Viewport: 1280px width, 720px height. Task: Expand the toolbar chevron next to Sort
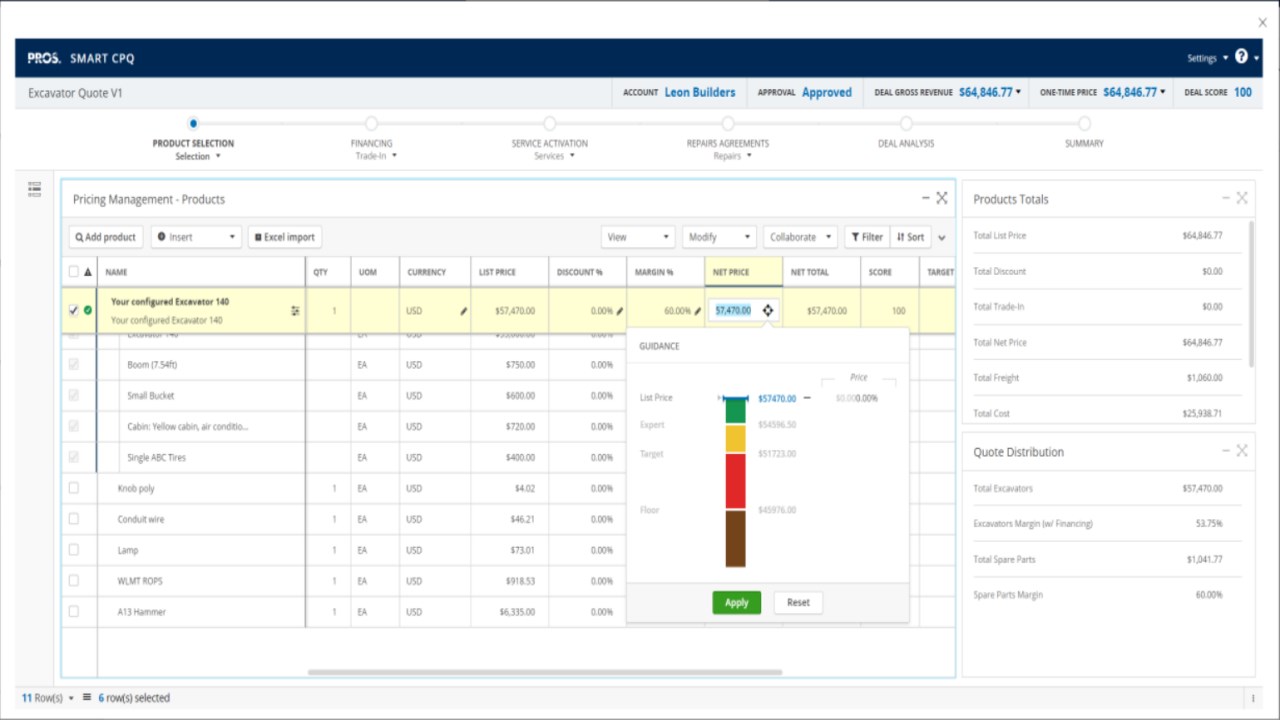pyautogui.click(x=942, y=238)
